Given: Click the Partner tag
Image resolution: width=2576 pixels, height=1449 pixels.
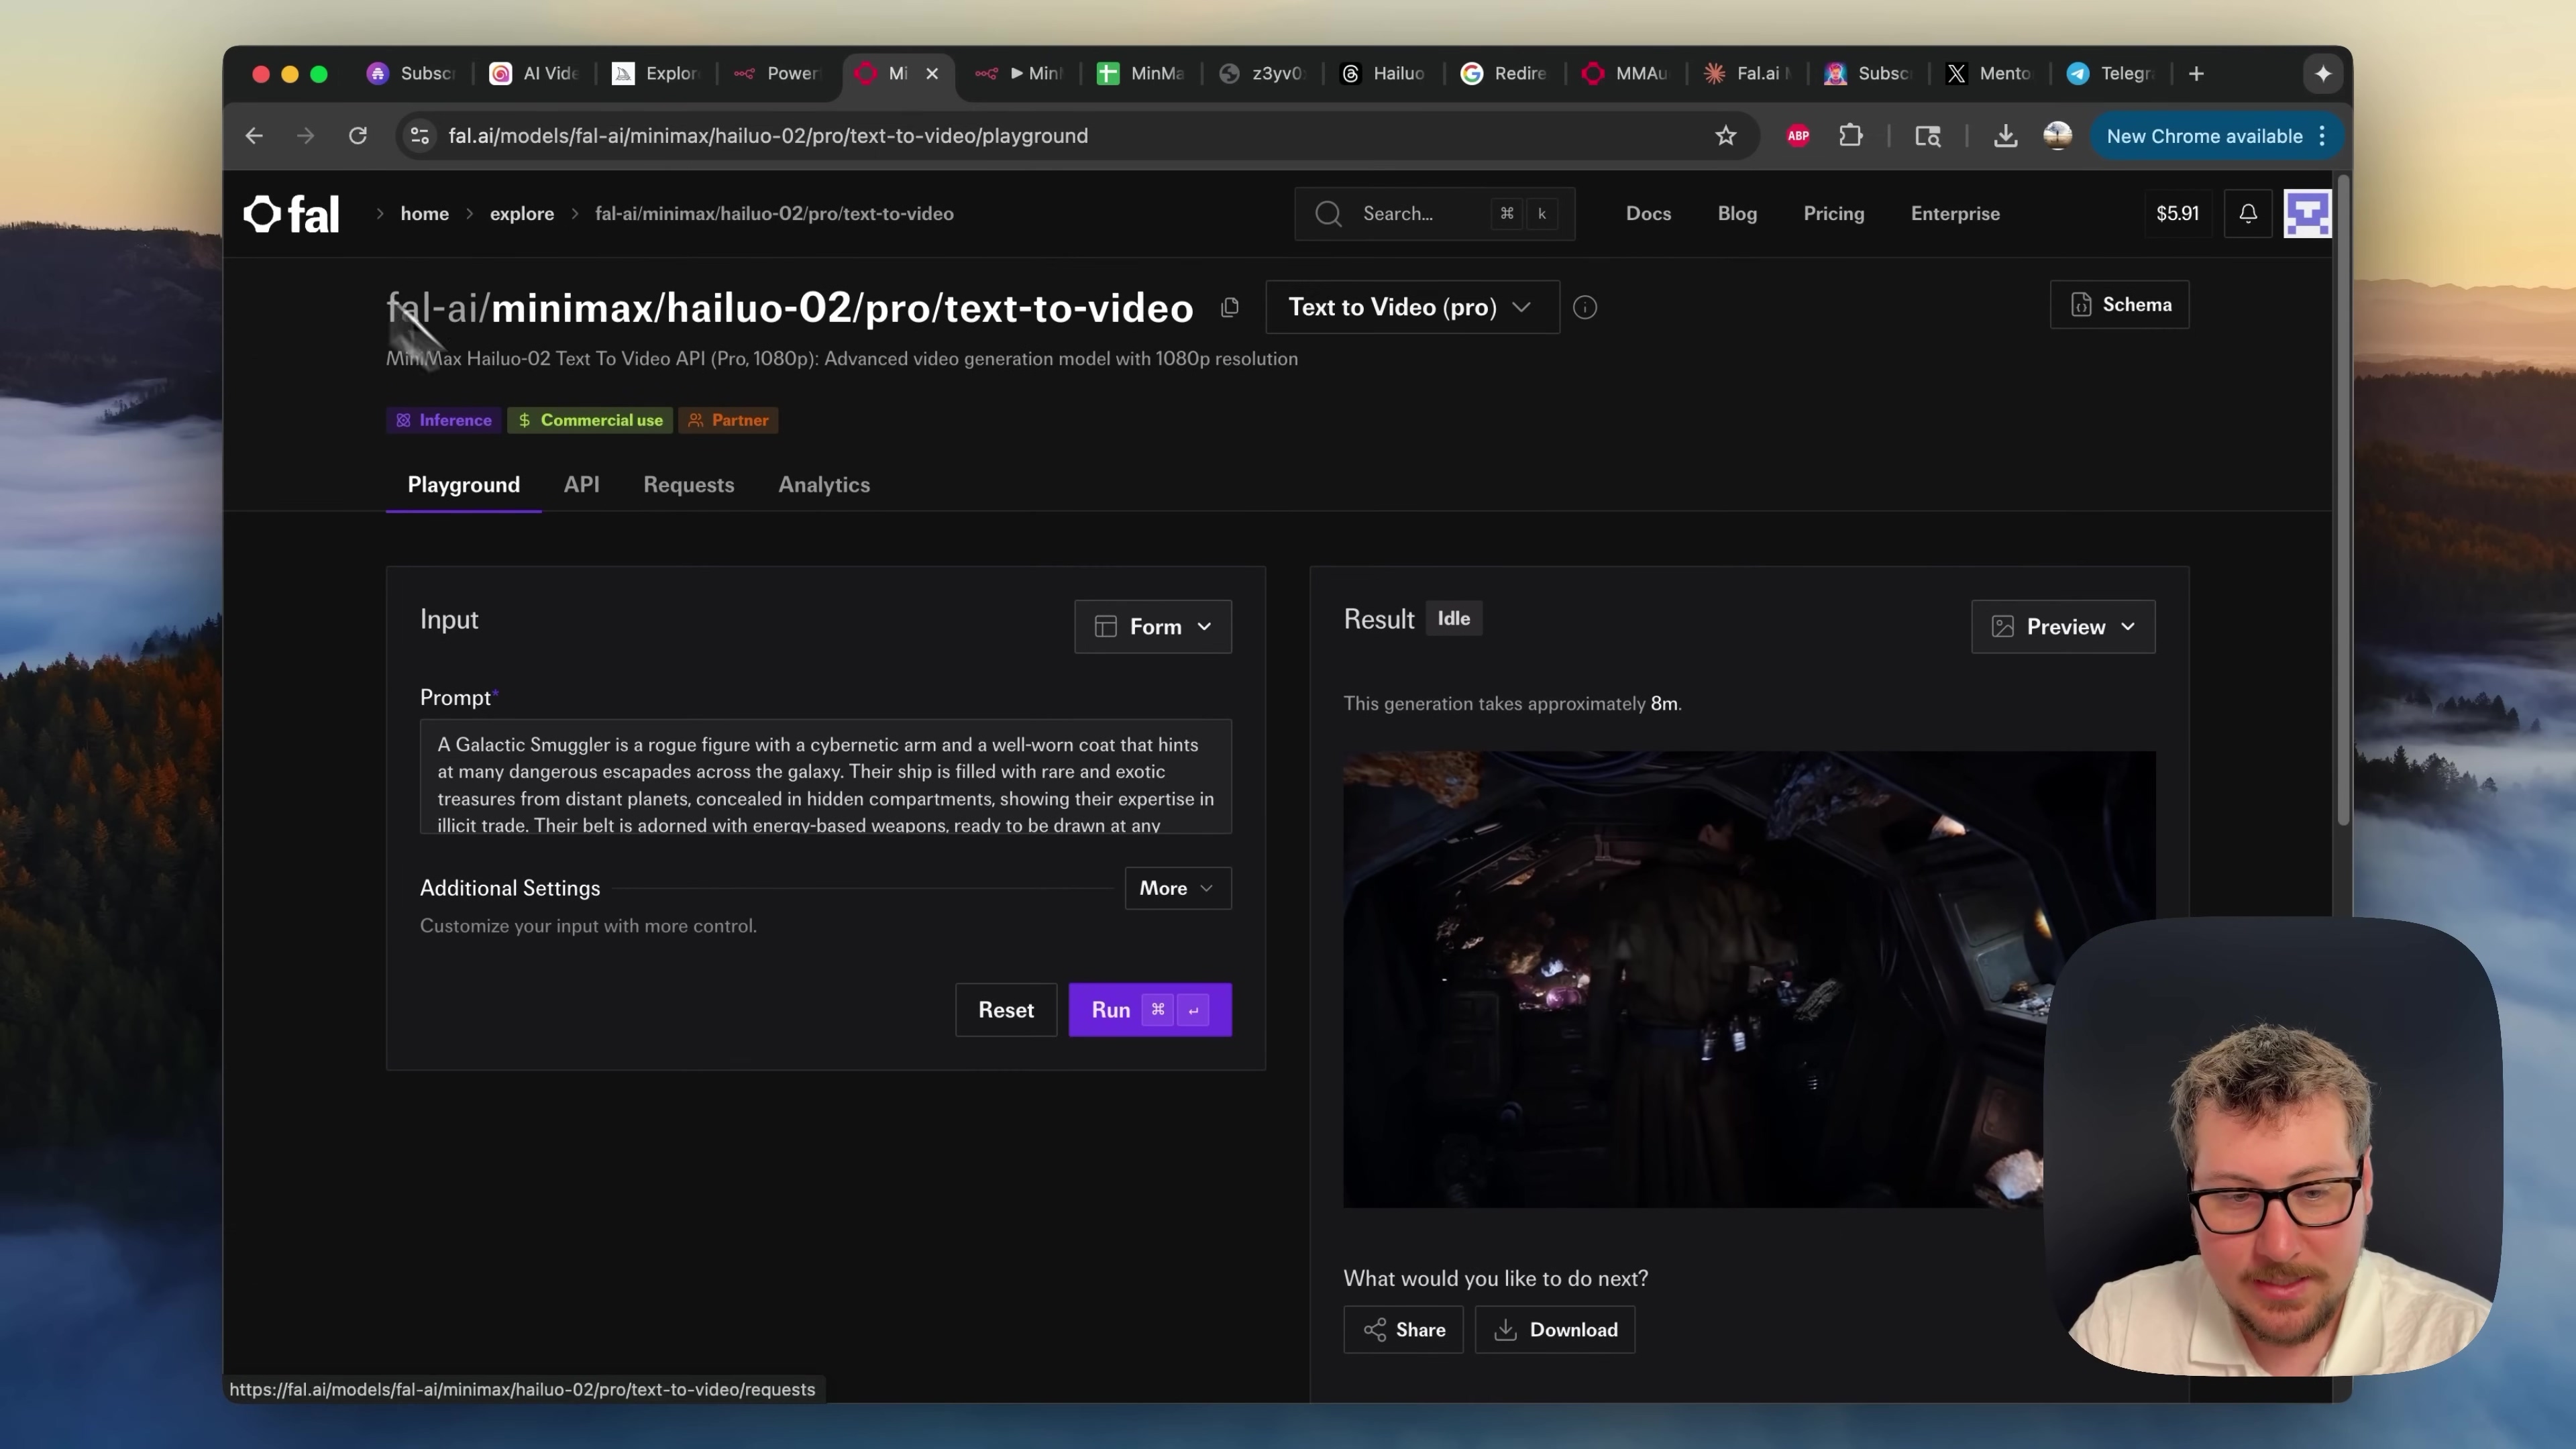Looking at the screenshot, I should 728,421.
